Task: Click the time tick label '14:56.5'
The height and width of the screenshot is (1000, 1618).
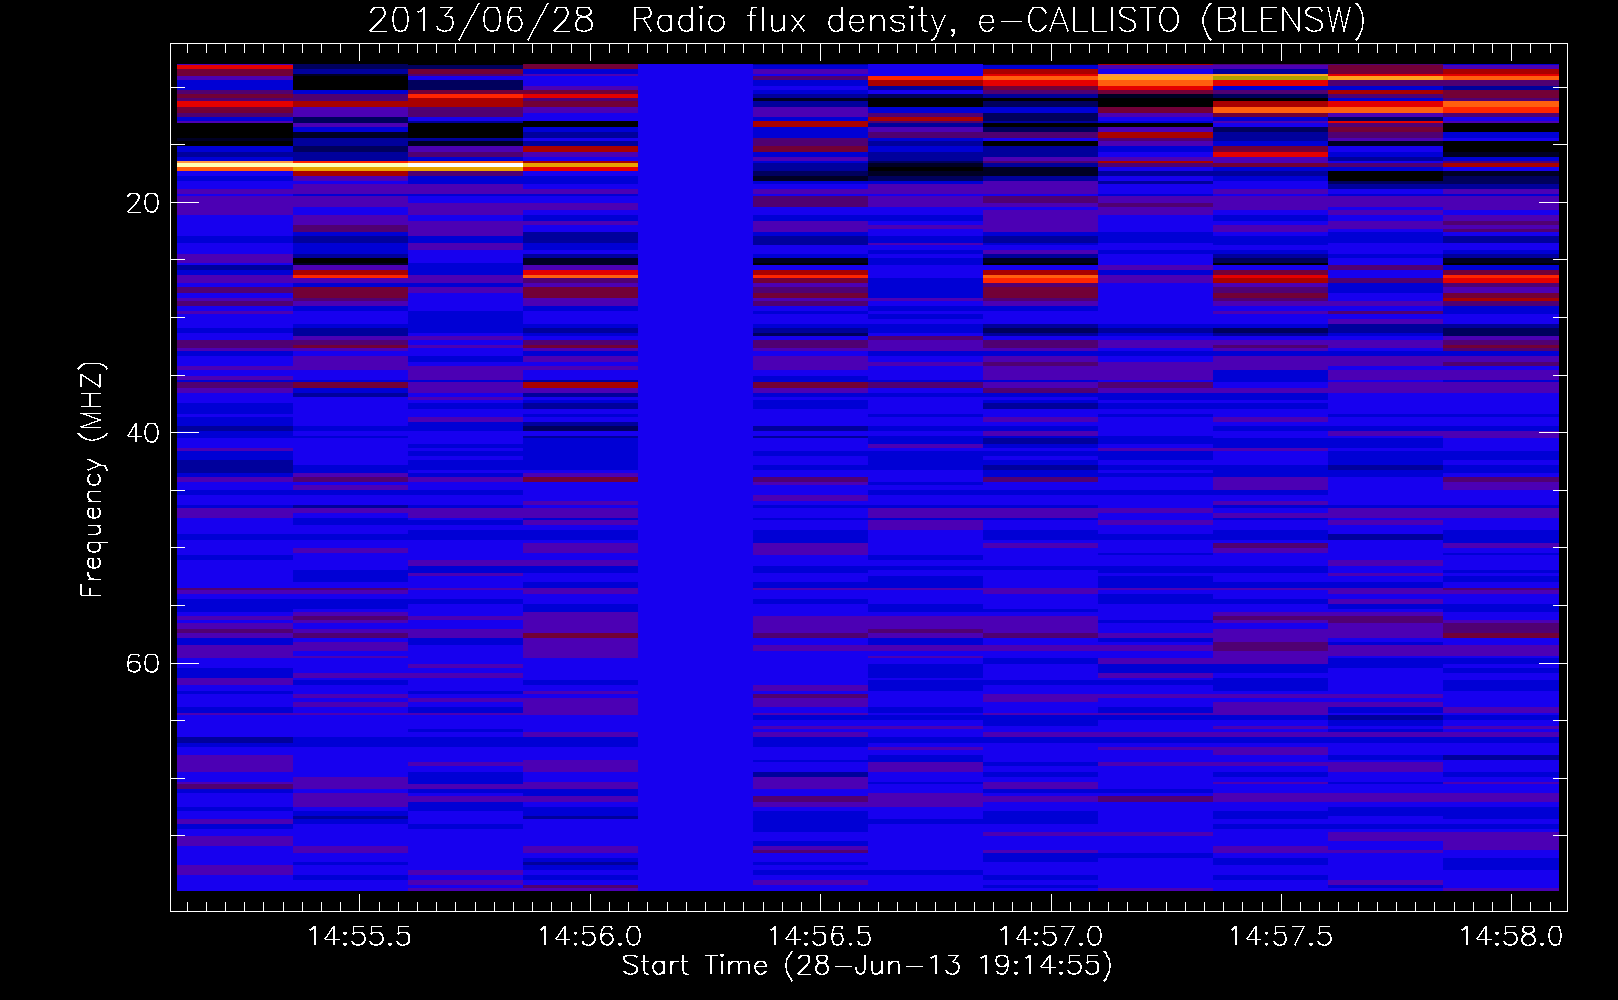Action: (x=820, y=937)
